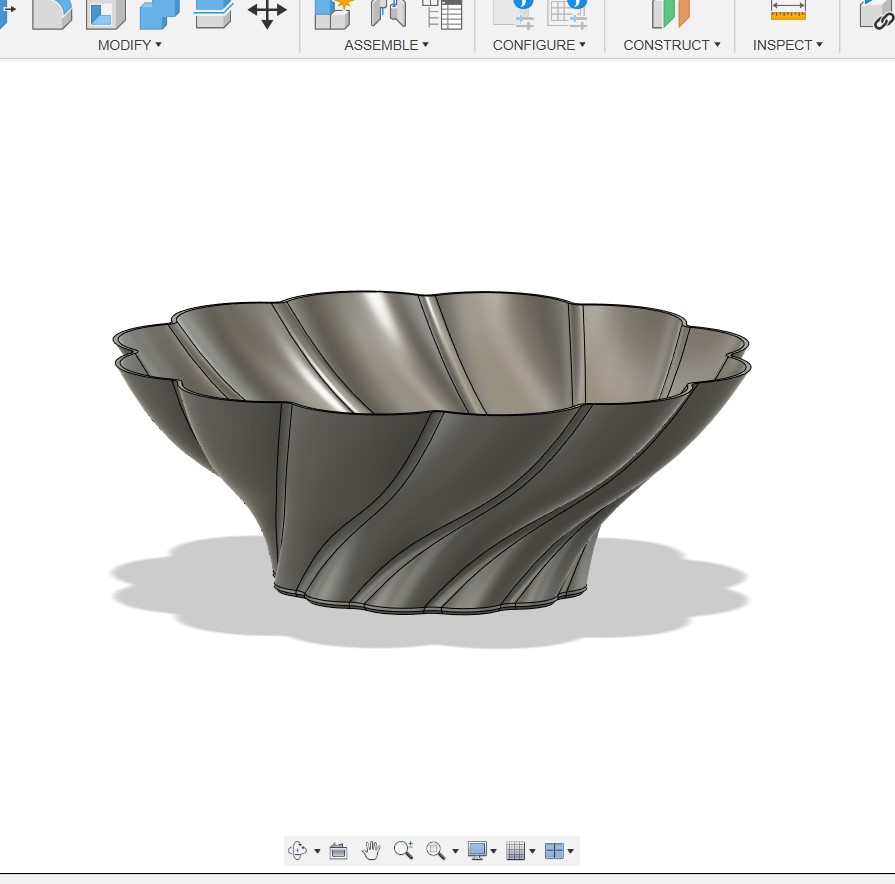Image resolution: width=895 pixels, height=884 pixels.
Task: Open the Construct dropdown menu
Action: click(x=672, y=45)
